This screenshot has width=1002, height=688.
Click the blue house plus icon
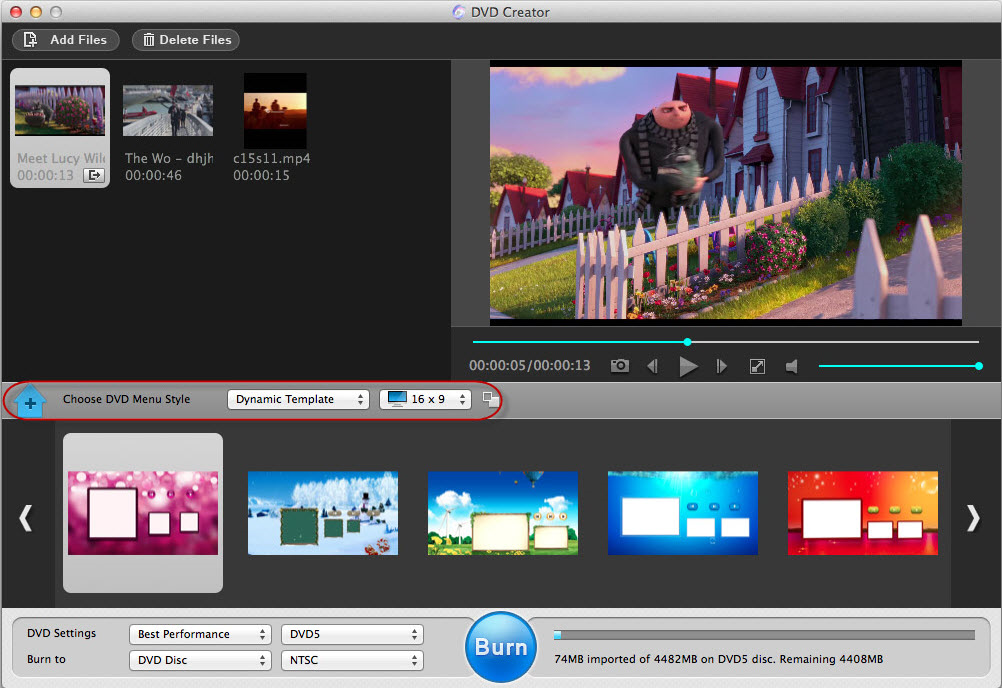(x=31, y=401)
